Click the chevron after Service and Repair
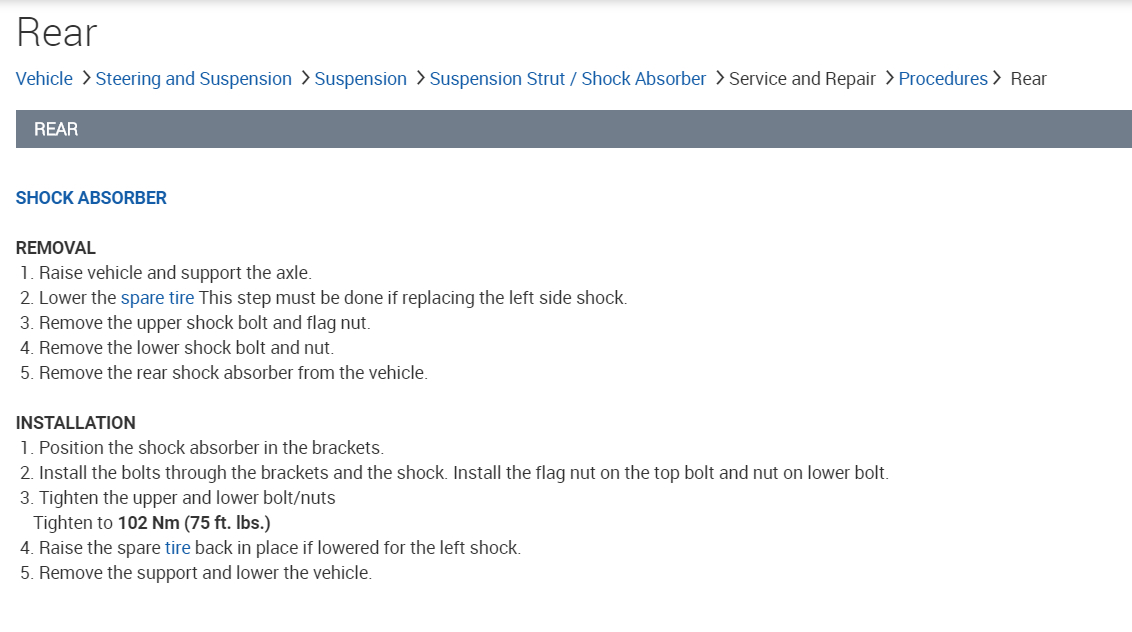This screenshot has height=632, width=1132. 889,78
